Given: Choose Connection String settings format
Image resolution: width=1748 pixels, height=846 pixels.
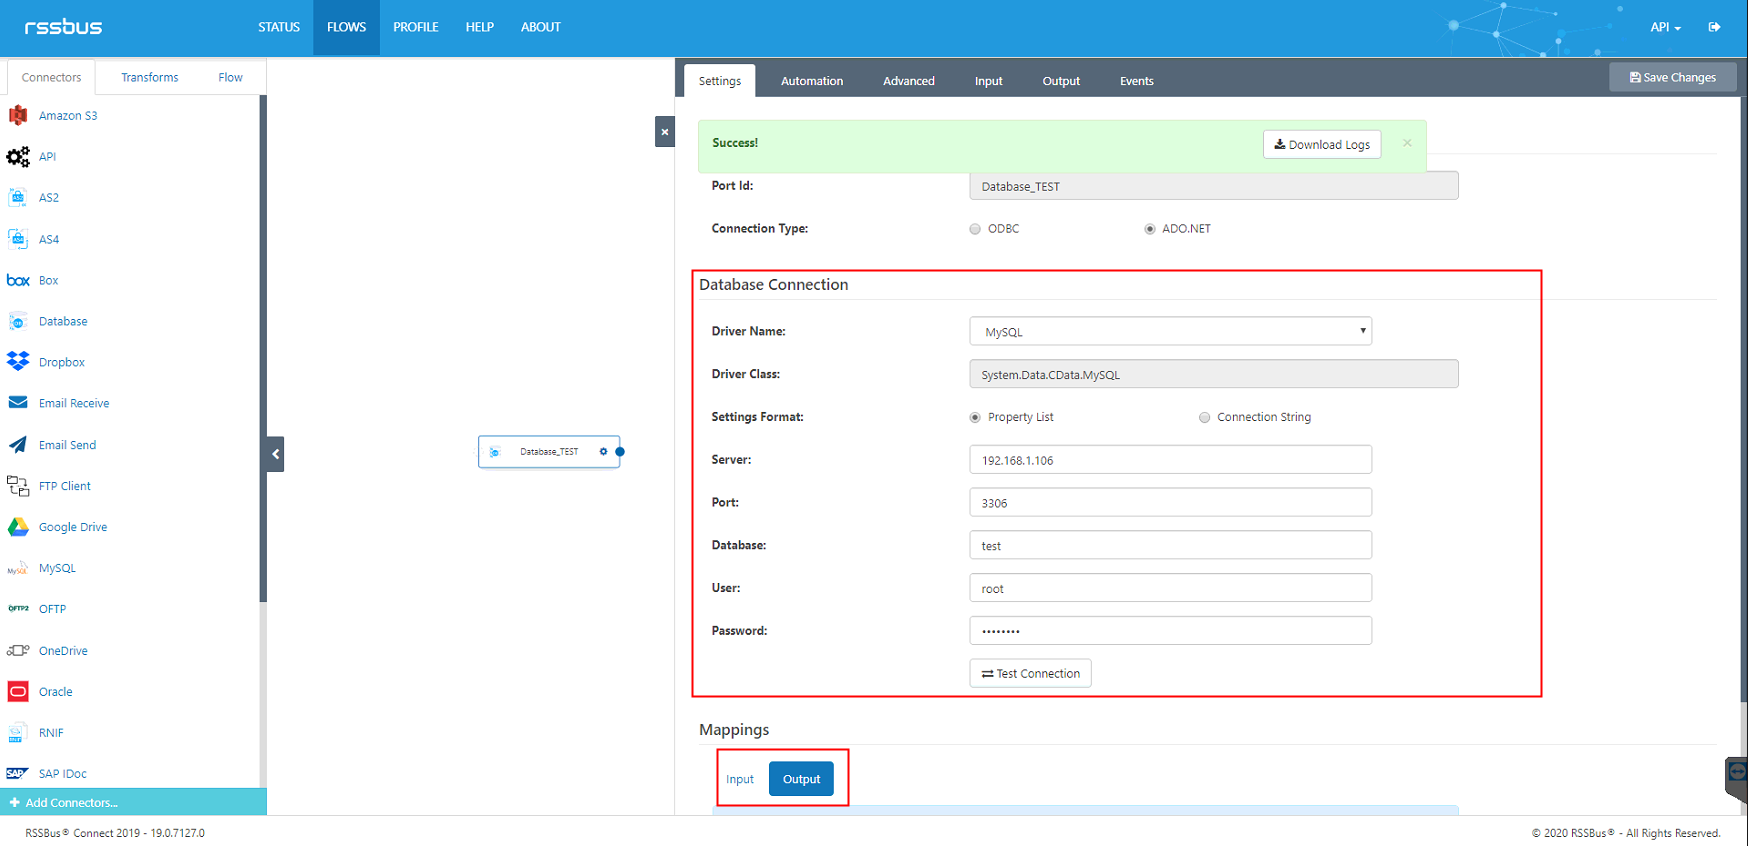Looking at the screenshot, I should [x=1204, y=418].
